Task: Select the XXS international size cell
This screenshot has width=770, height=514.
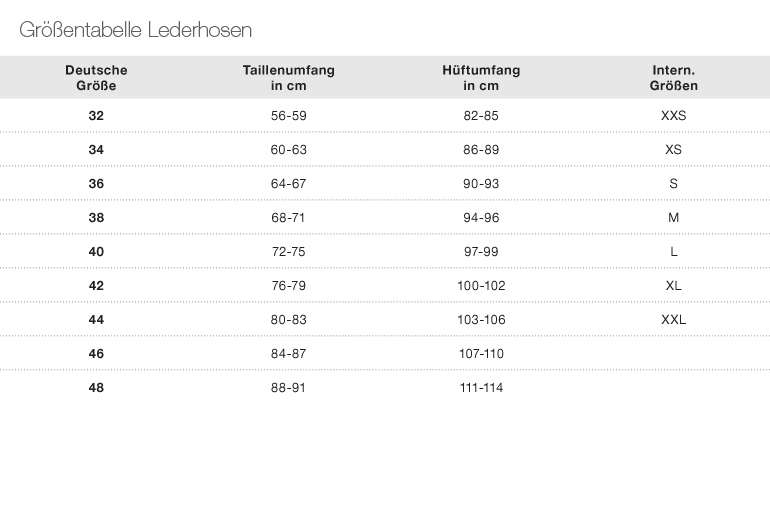Action: pos(673,116)
